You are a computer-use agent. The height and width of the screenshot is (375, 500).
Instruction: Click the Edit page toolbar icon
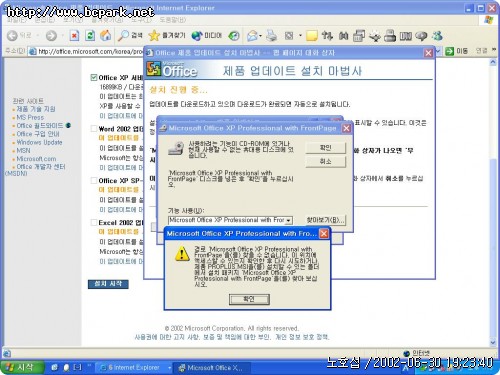(289, 36)
